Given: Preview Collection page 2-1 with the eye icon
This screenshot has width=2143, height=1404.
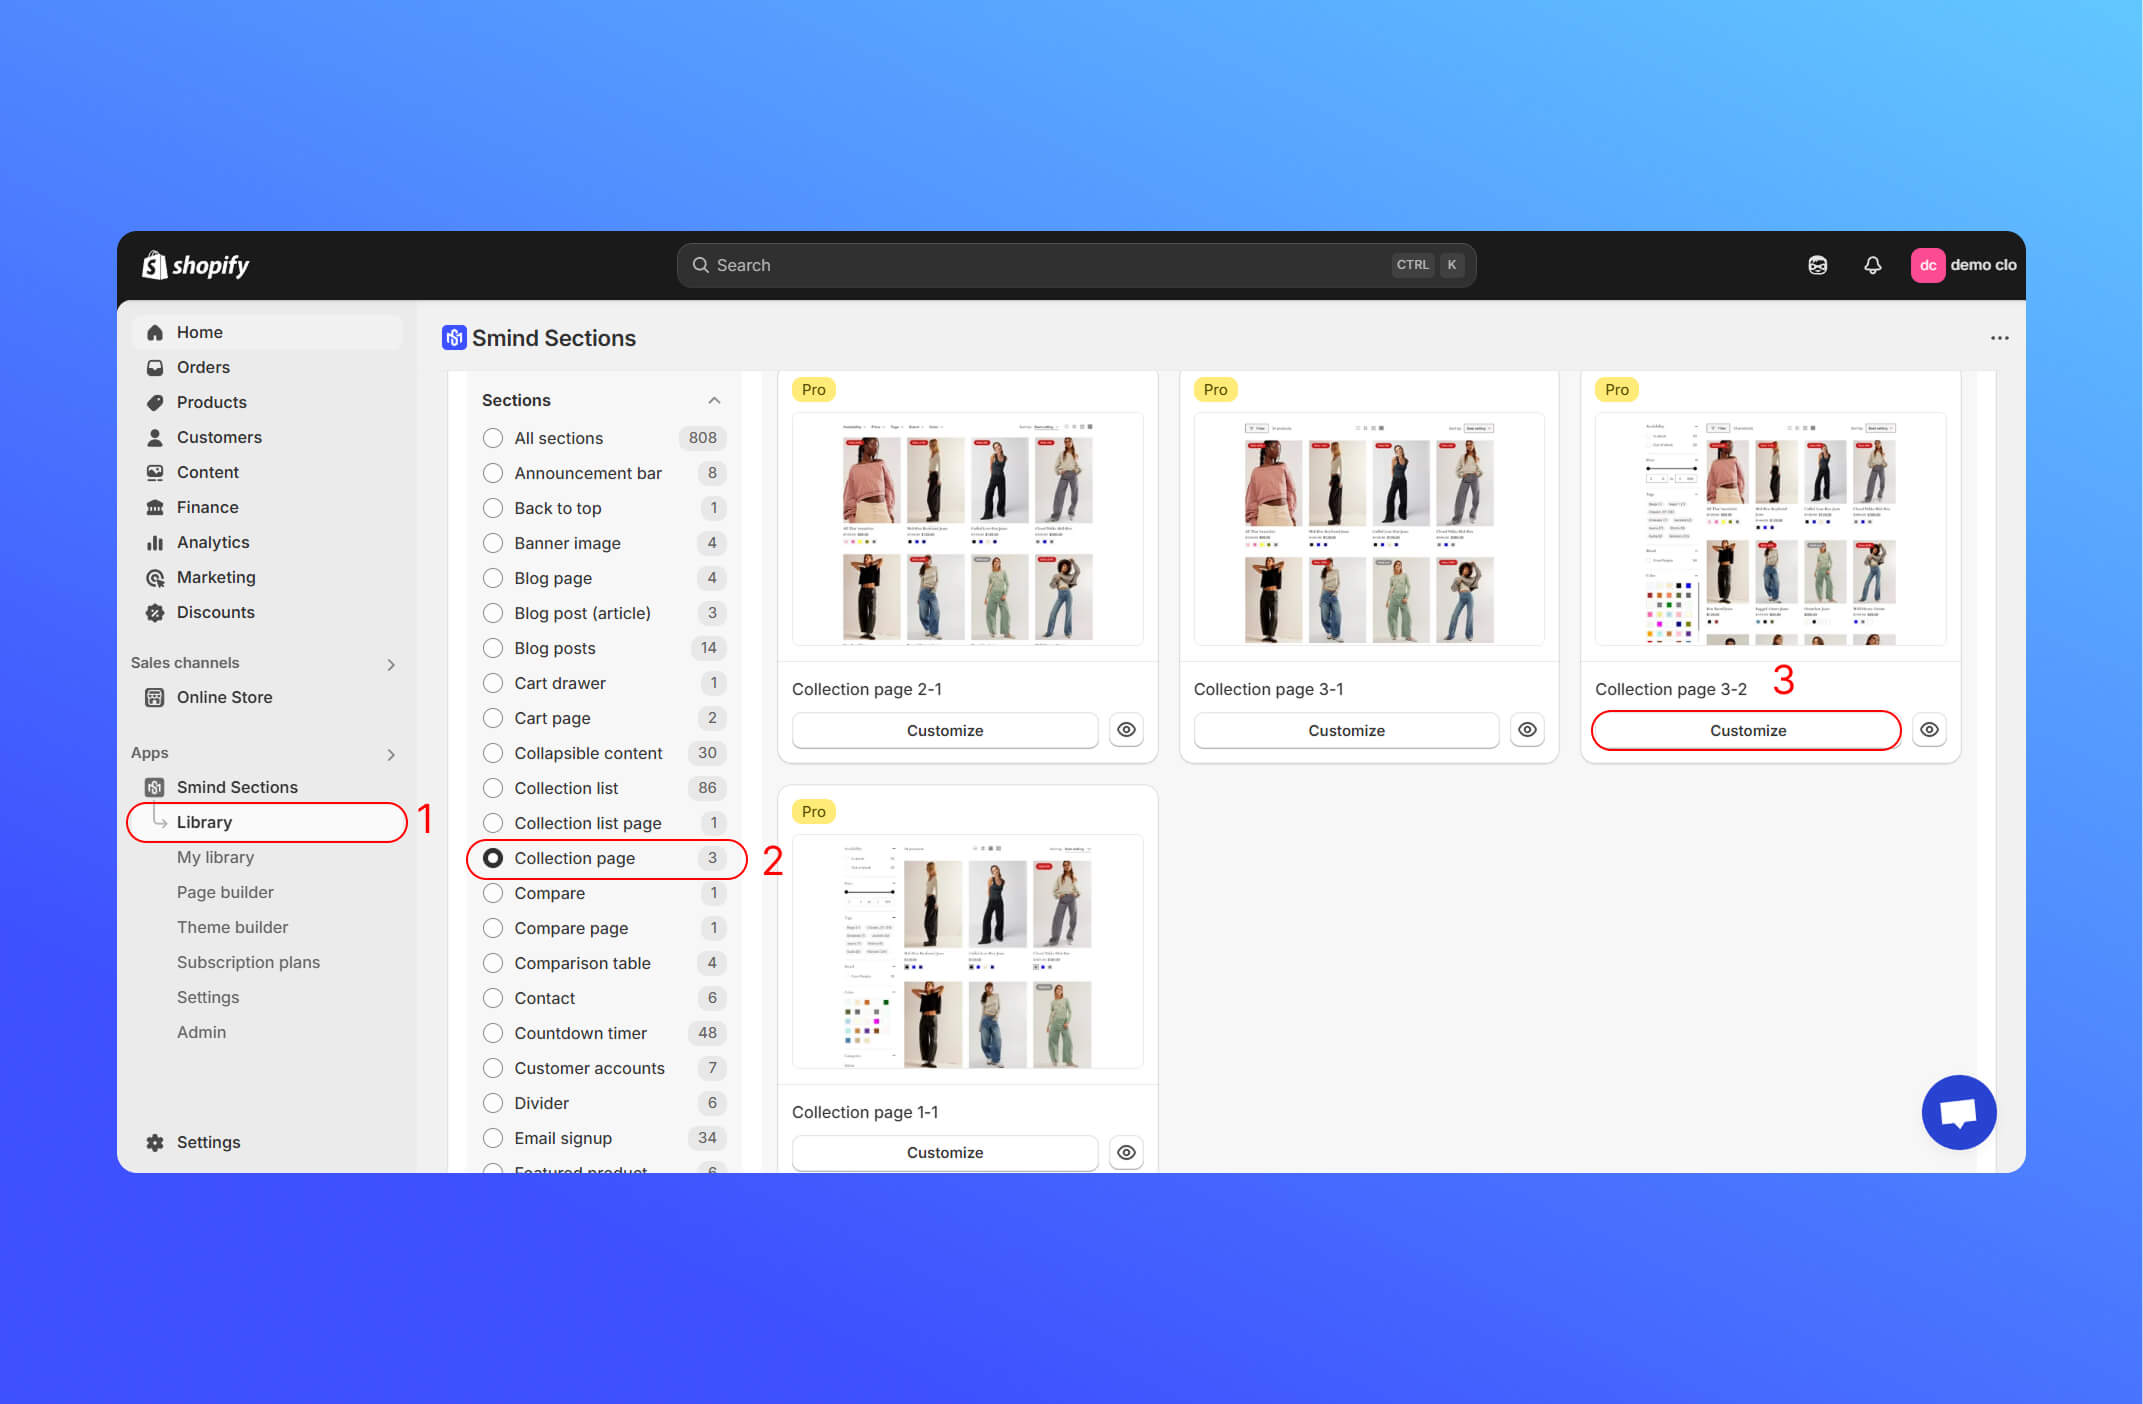Looking at the screenshot, I should click(x=1126, y=730).
